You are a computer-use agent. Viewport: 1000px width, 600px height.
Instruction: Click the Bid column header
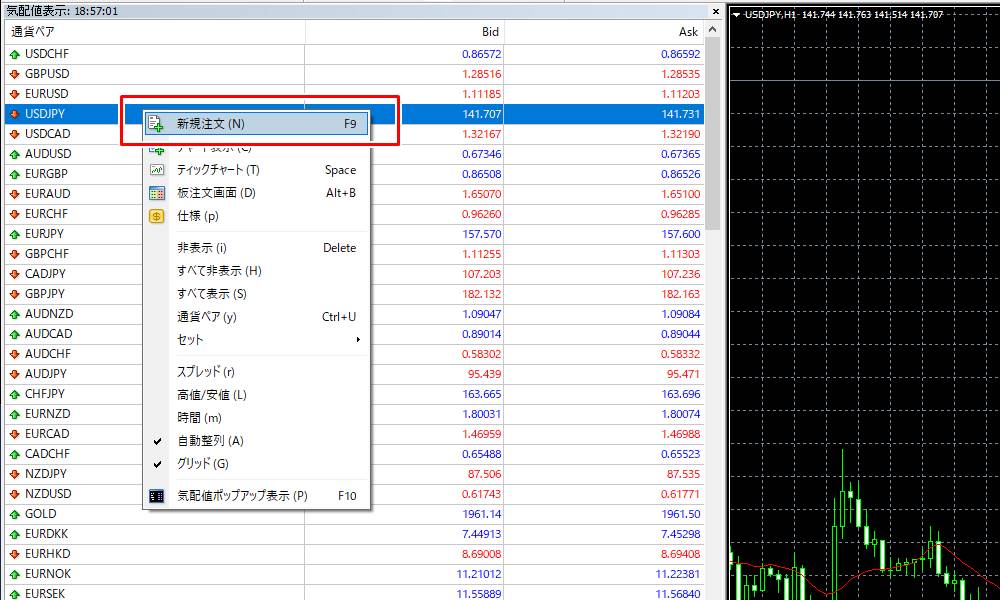[x=490, y=31]
